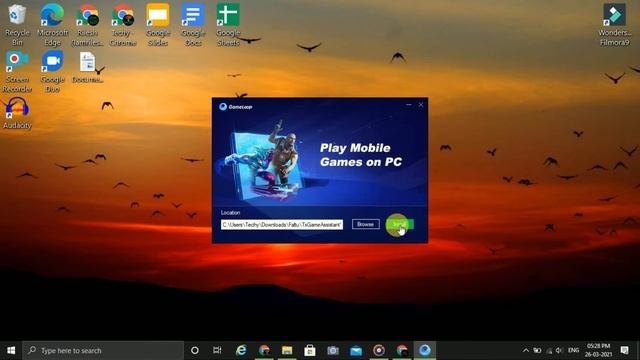This screenshot has height=360, width=640.
Task: Click the GameLoop logo in the installer title bar
Action: click(236, 107)
